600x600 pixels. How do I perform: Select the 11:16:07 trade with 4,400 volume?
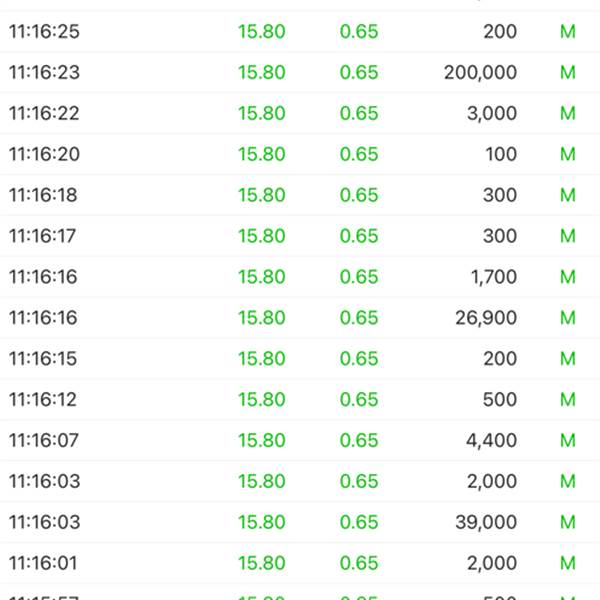(x=300, y=441)
